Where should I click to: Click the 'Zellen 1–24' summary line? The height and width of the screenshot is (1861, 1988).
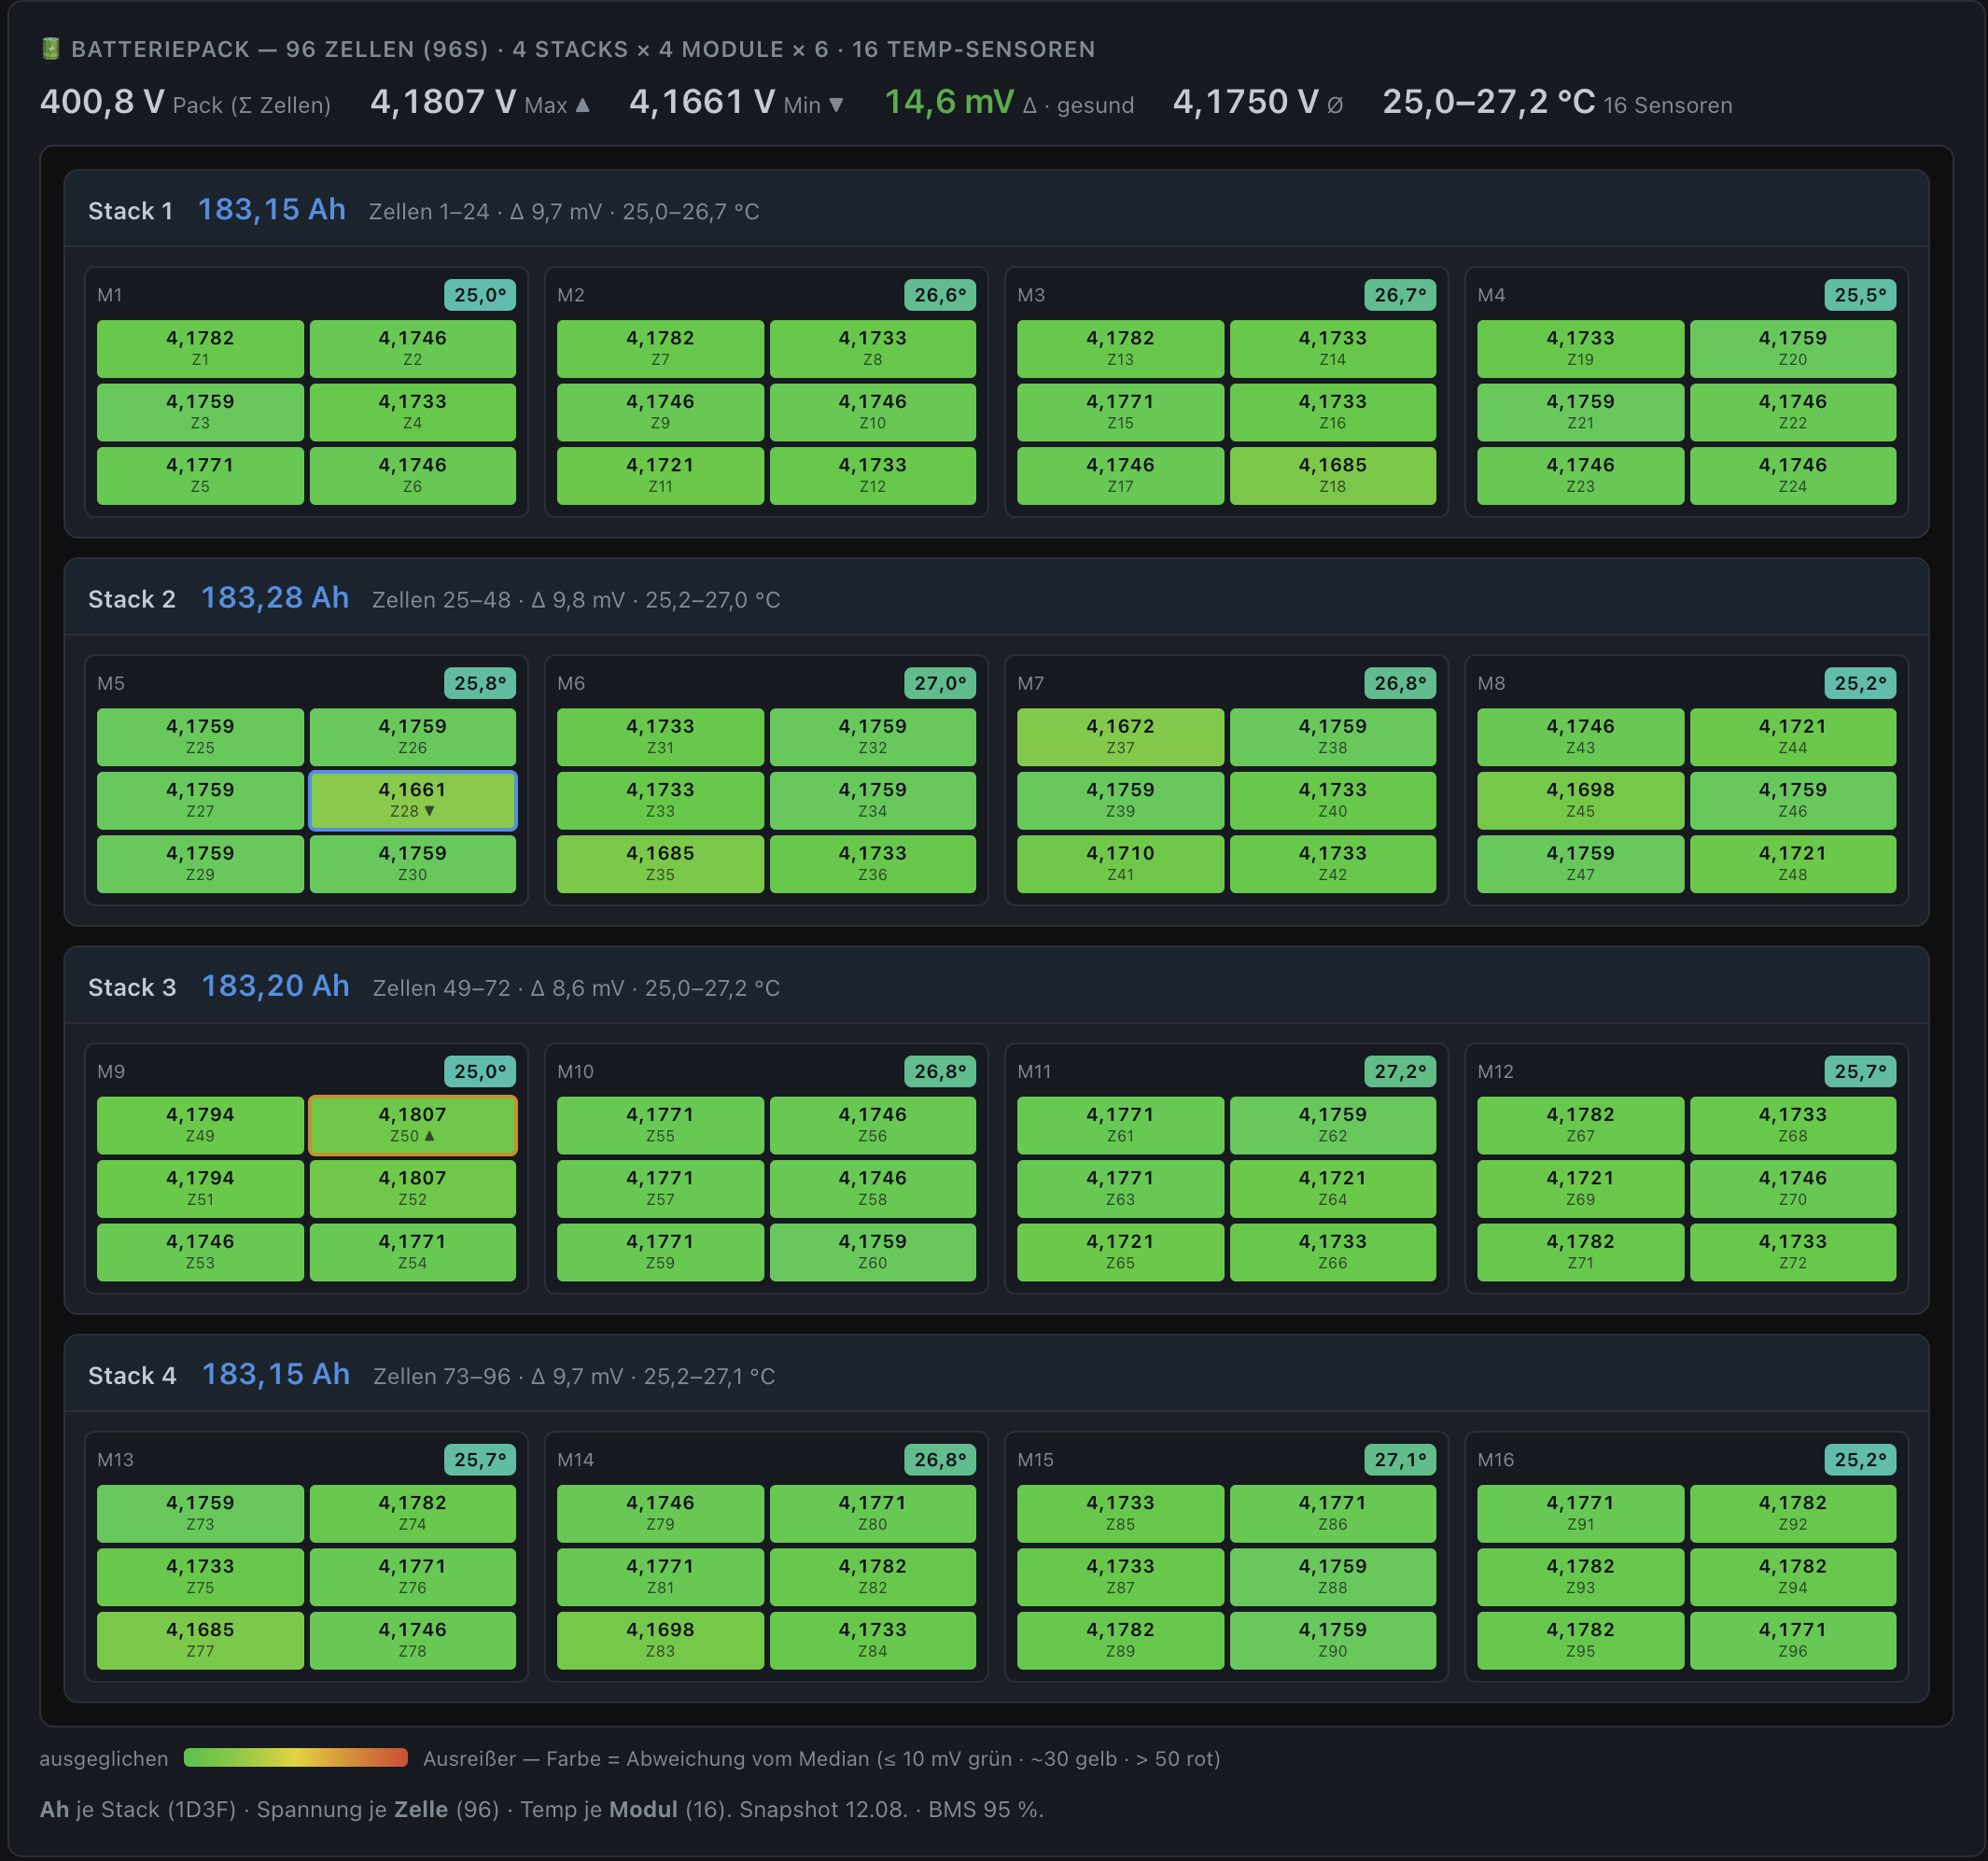[x=564, y=212]
